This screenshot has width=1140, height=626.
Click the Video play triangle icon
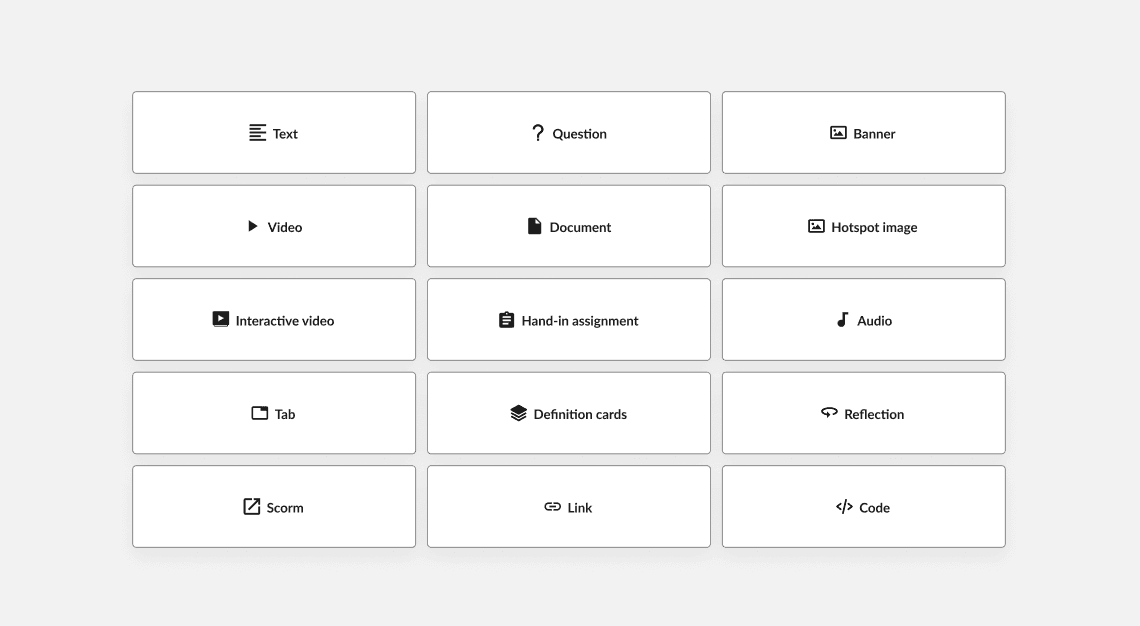pyautogui.click(x=252, y=226)
